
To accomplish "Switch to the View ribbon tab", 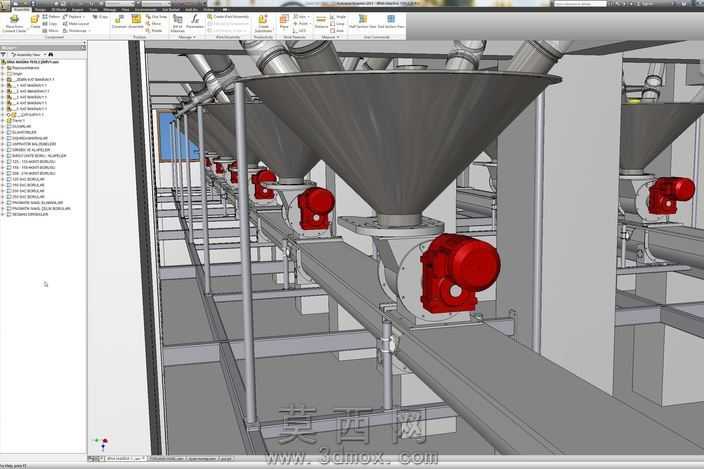I will pos(125,9).
